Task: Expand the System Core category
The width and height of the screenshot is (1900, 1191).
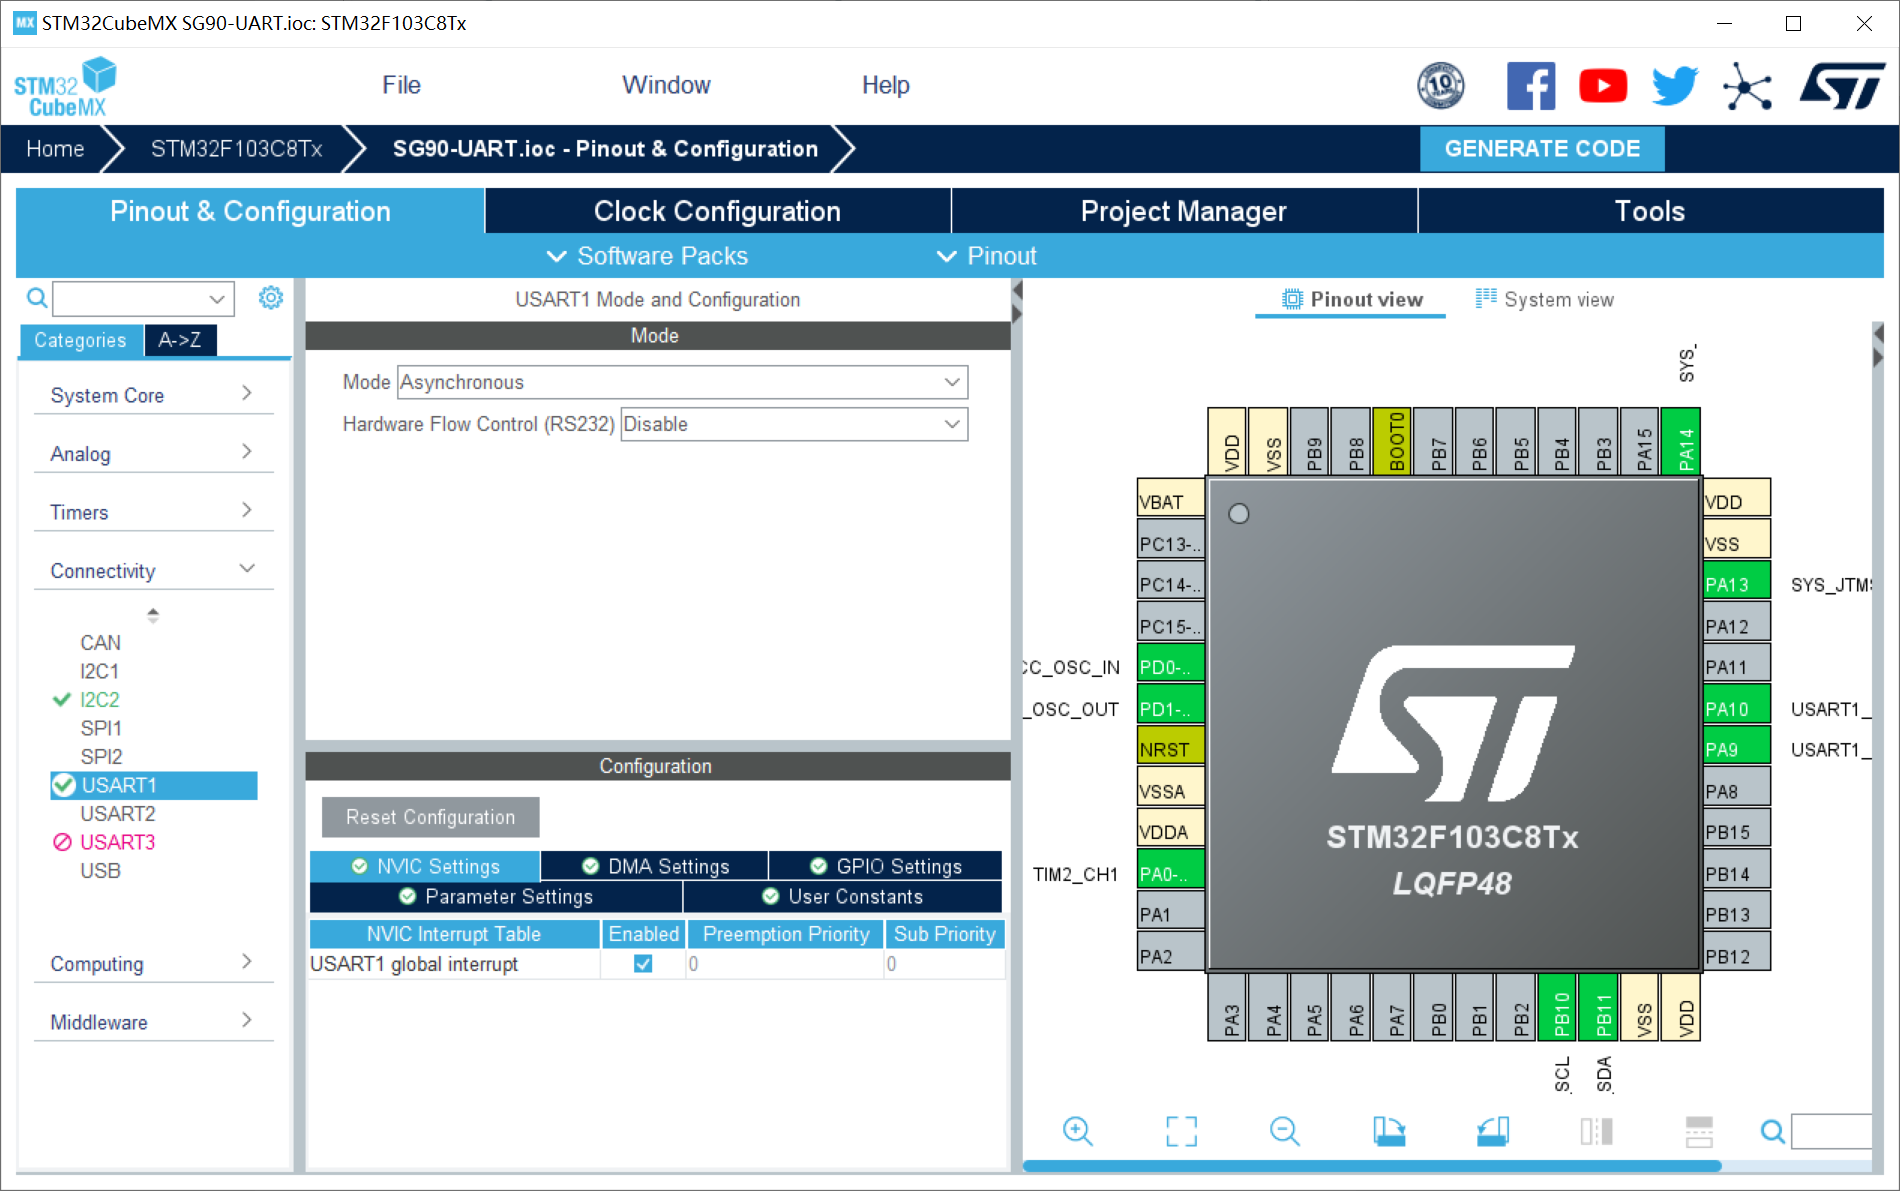Action: [153, 395]
